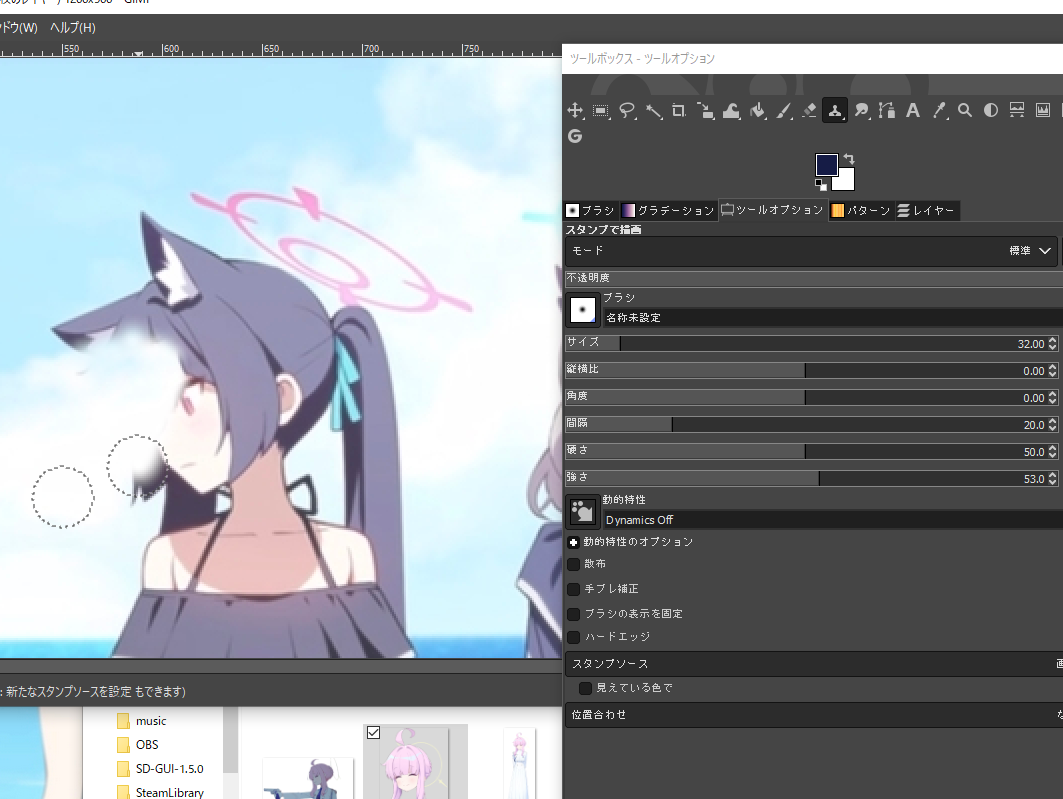Select the Unified Transform tool
This screenshot has width=1063, height=799.
coord(705,110)
